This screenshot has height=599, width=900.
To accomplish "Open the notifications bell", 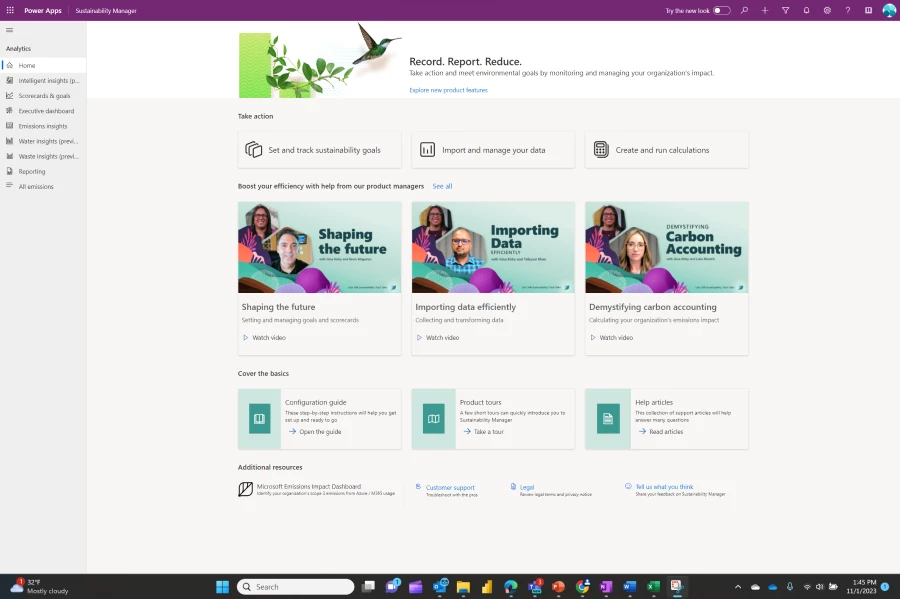I will [x=806, y=10].
